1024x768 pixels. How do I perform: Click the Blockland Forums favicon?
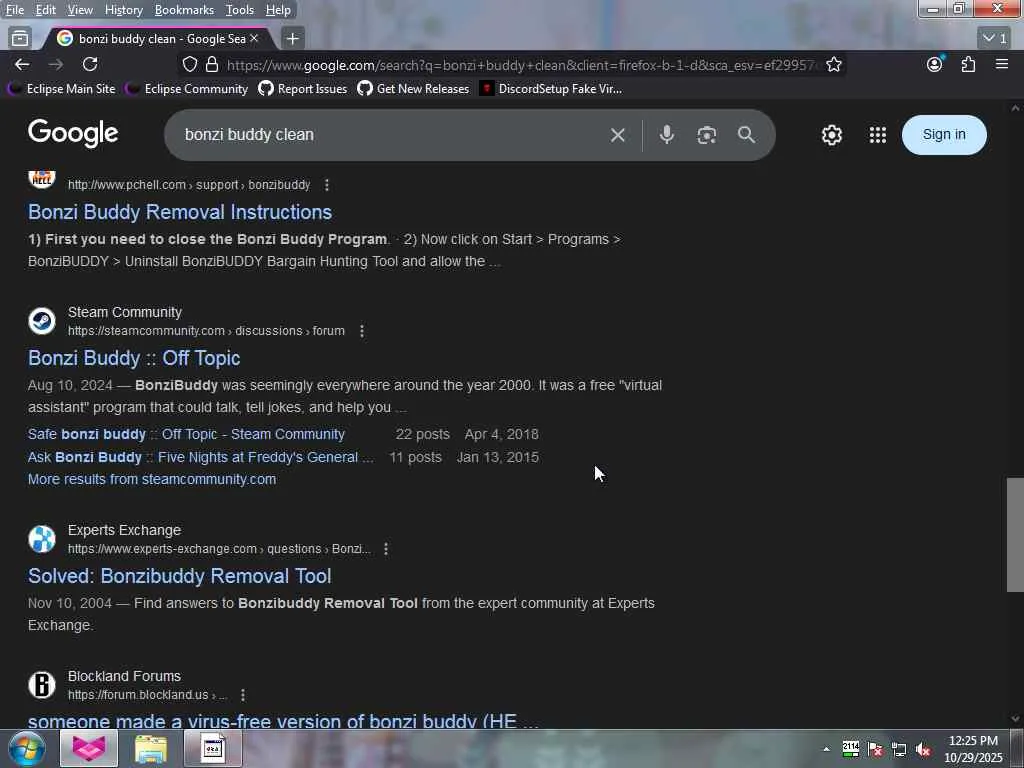(42, 685)
